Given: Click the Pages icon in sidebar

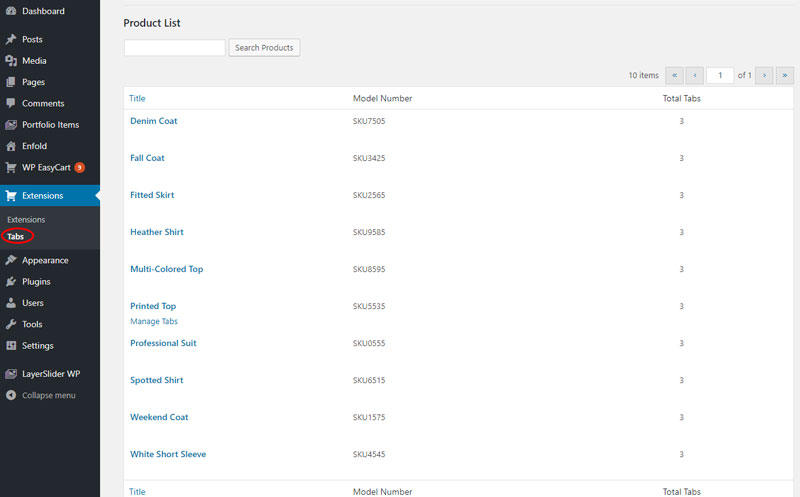Looking at the screenshot, I should point(11,82).
